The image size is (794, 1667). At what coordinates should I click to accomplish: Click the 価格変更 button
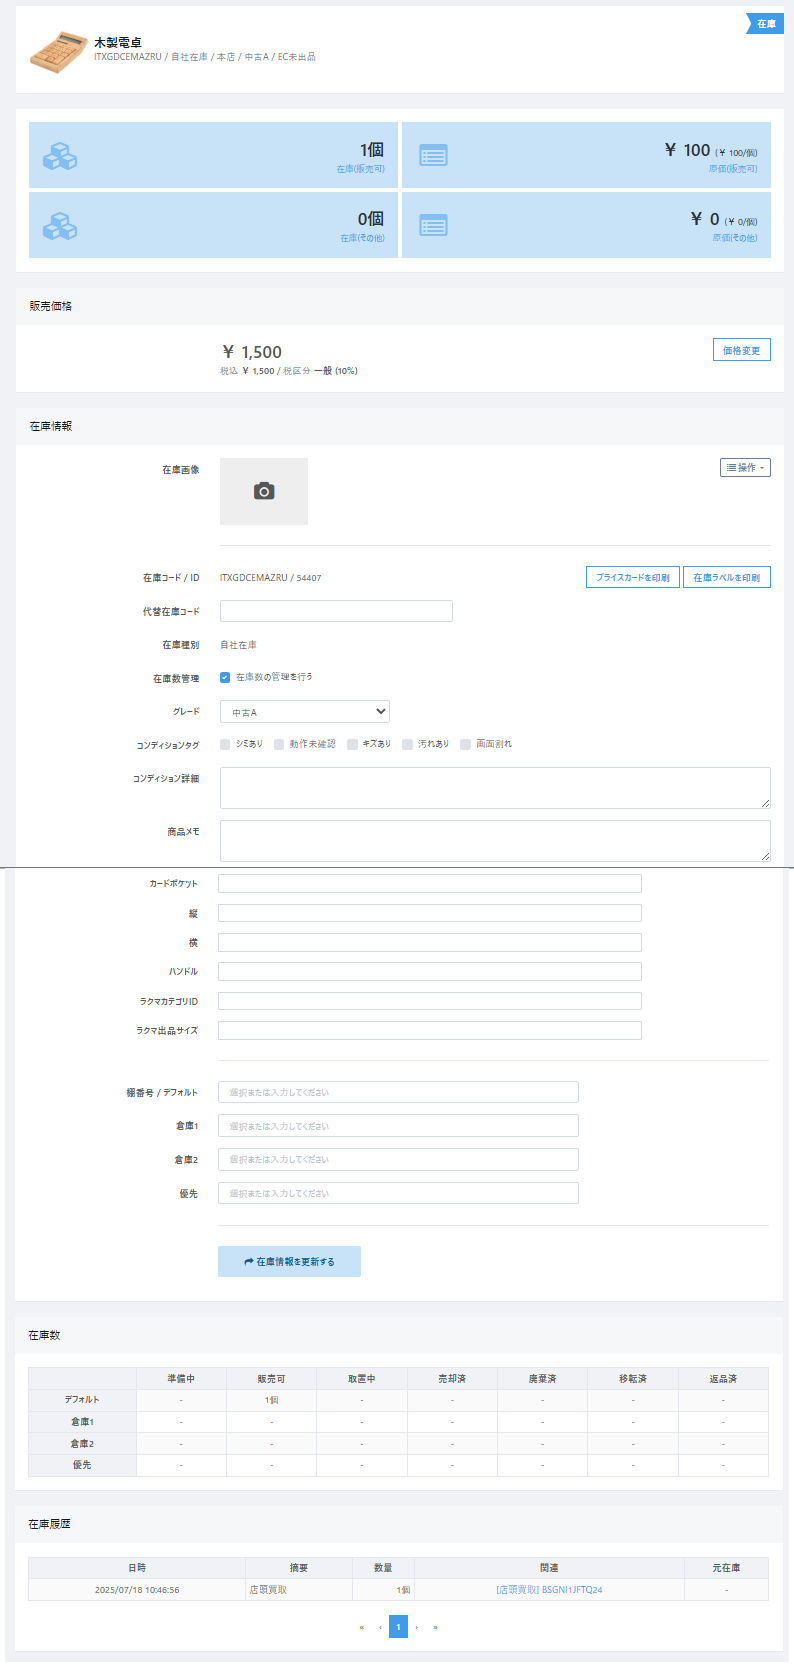click(x=741, y=350)
